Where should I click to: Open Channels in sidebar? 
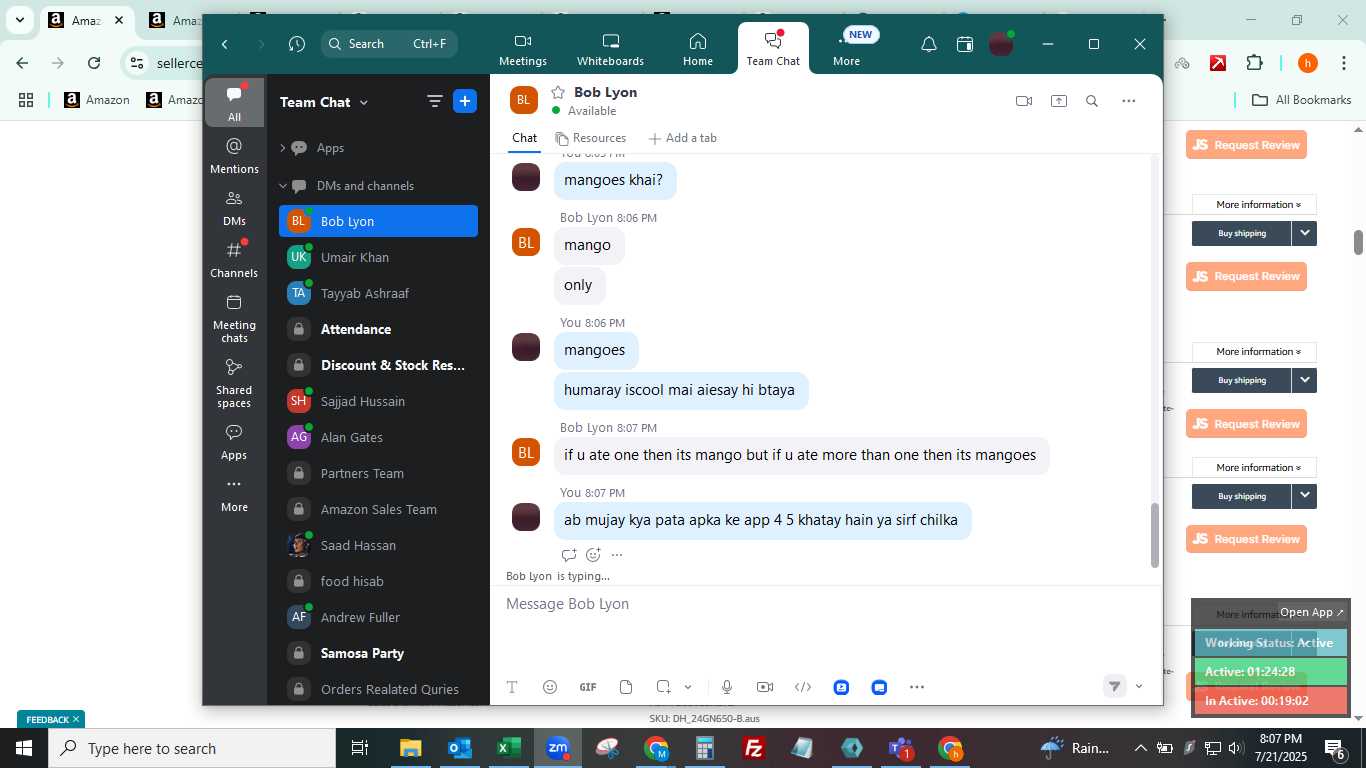[234, 260]
